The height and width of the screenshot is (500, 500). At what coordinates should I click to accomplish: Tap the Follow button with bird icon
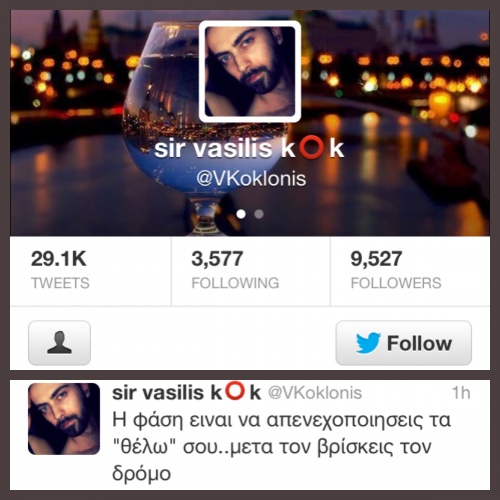pyautogui.click(x=403, y=343)
